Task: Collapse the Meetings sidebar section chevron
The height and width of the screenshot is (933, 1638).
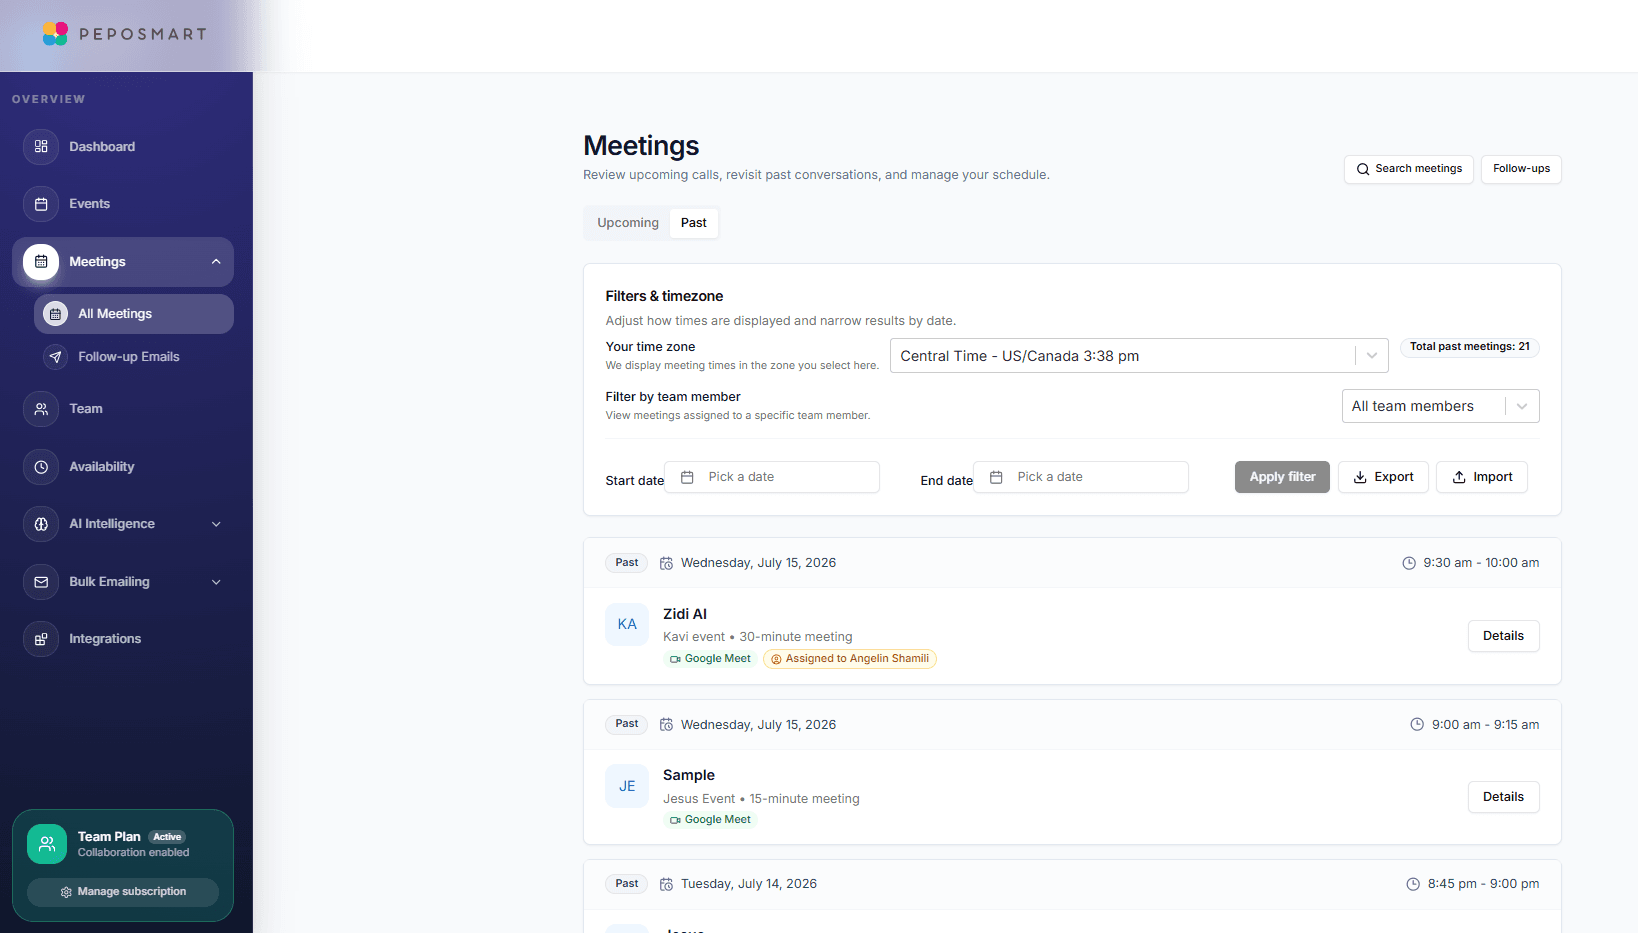Action: [x=216, y=262]
